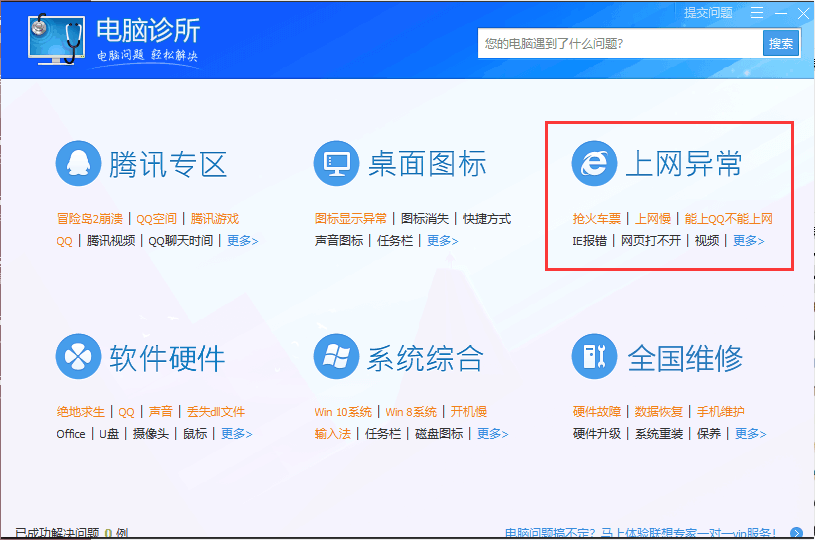Open the hamburger menu in title bar

[x=757, y=13]
